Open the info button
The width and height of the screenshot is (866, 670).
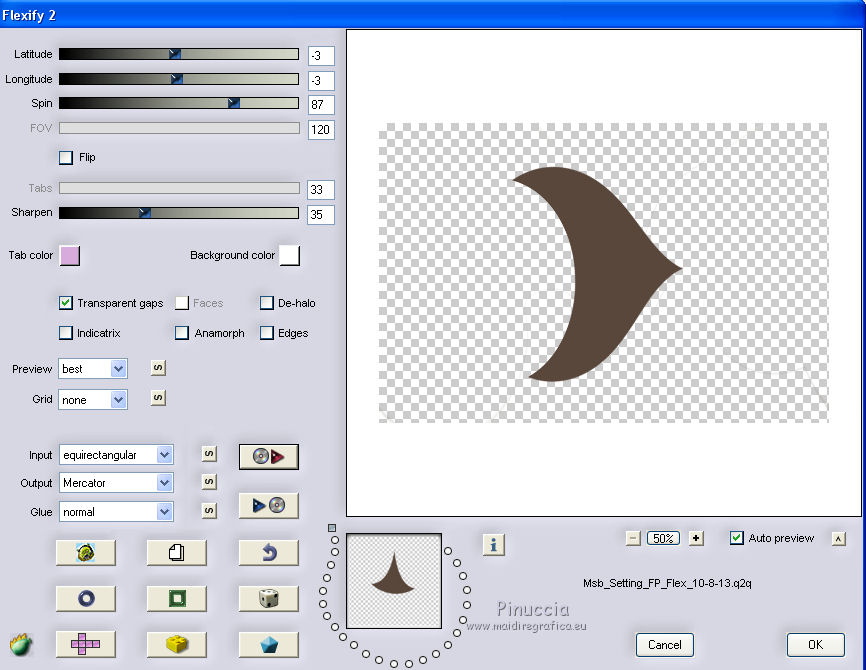[493, 545]
